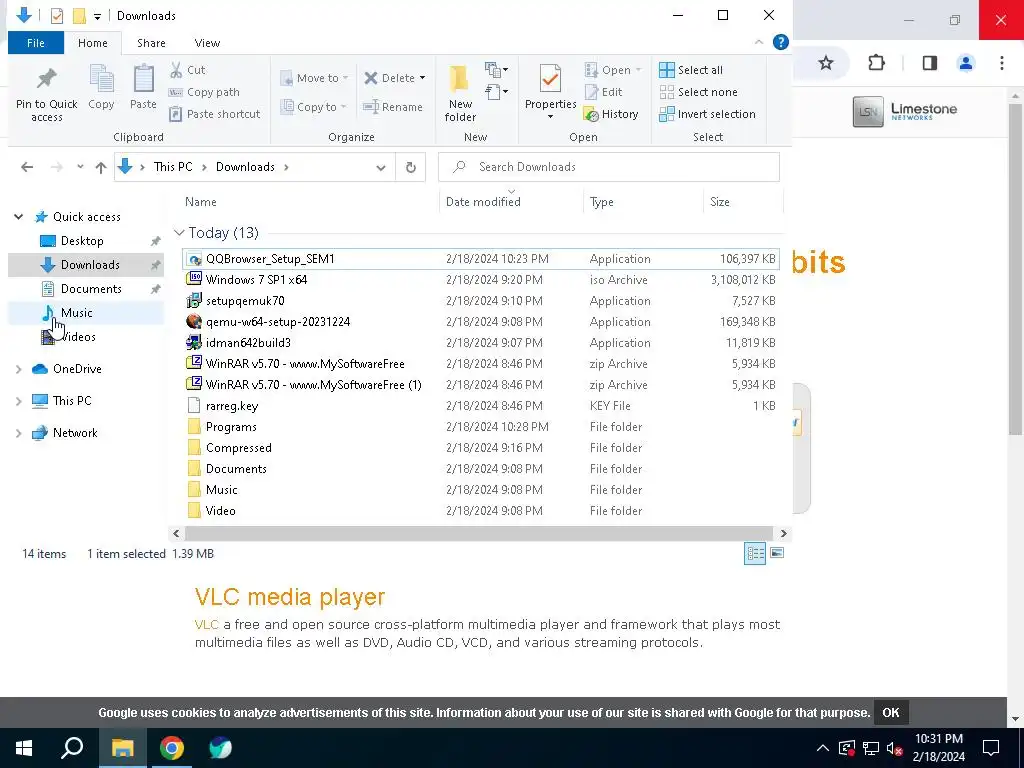Open the notification center icon
Viewport: 1024px width, 768px height.
(991, 748)
